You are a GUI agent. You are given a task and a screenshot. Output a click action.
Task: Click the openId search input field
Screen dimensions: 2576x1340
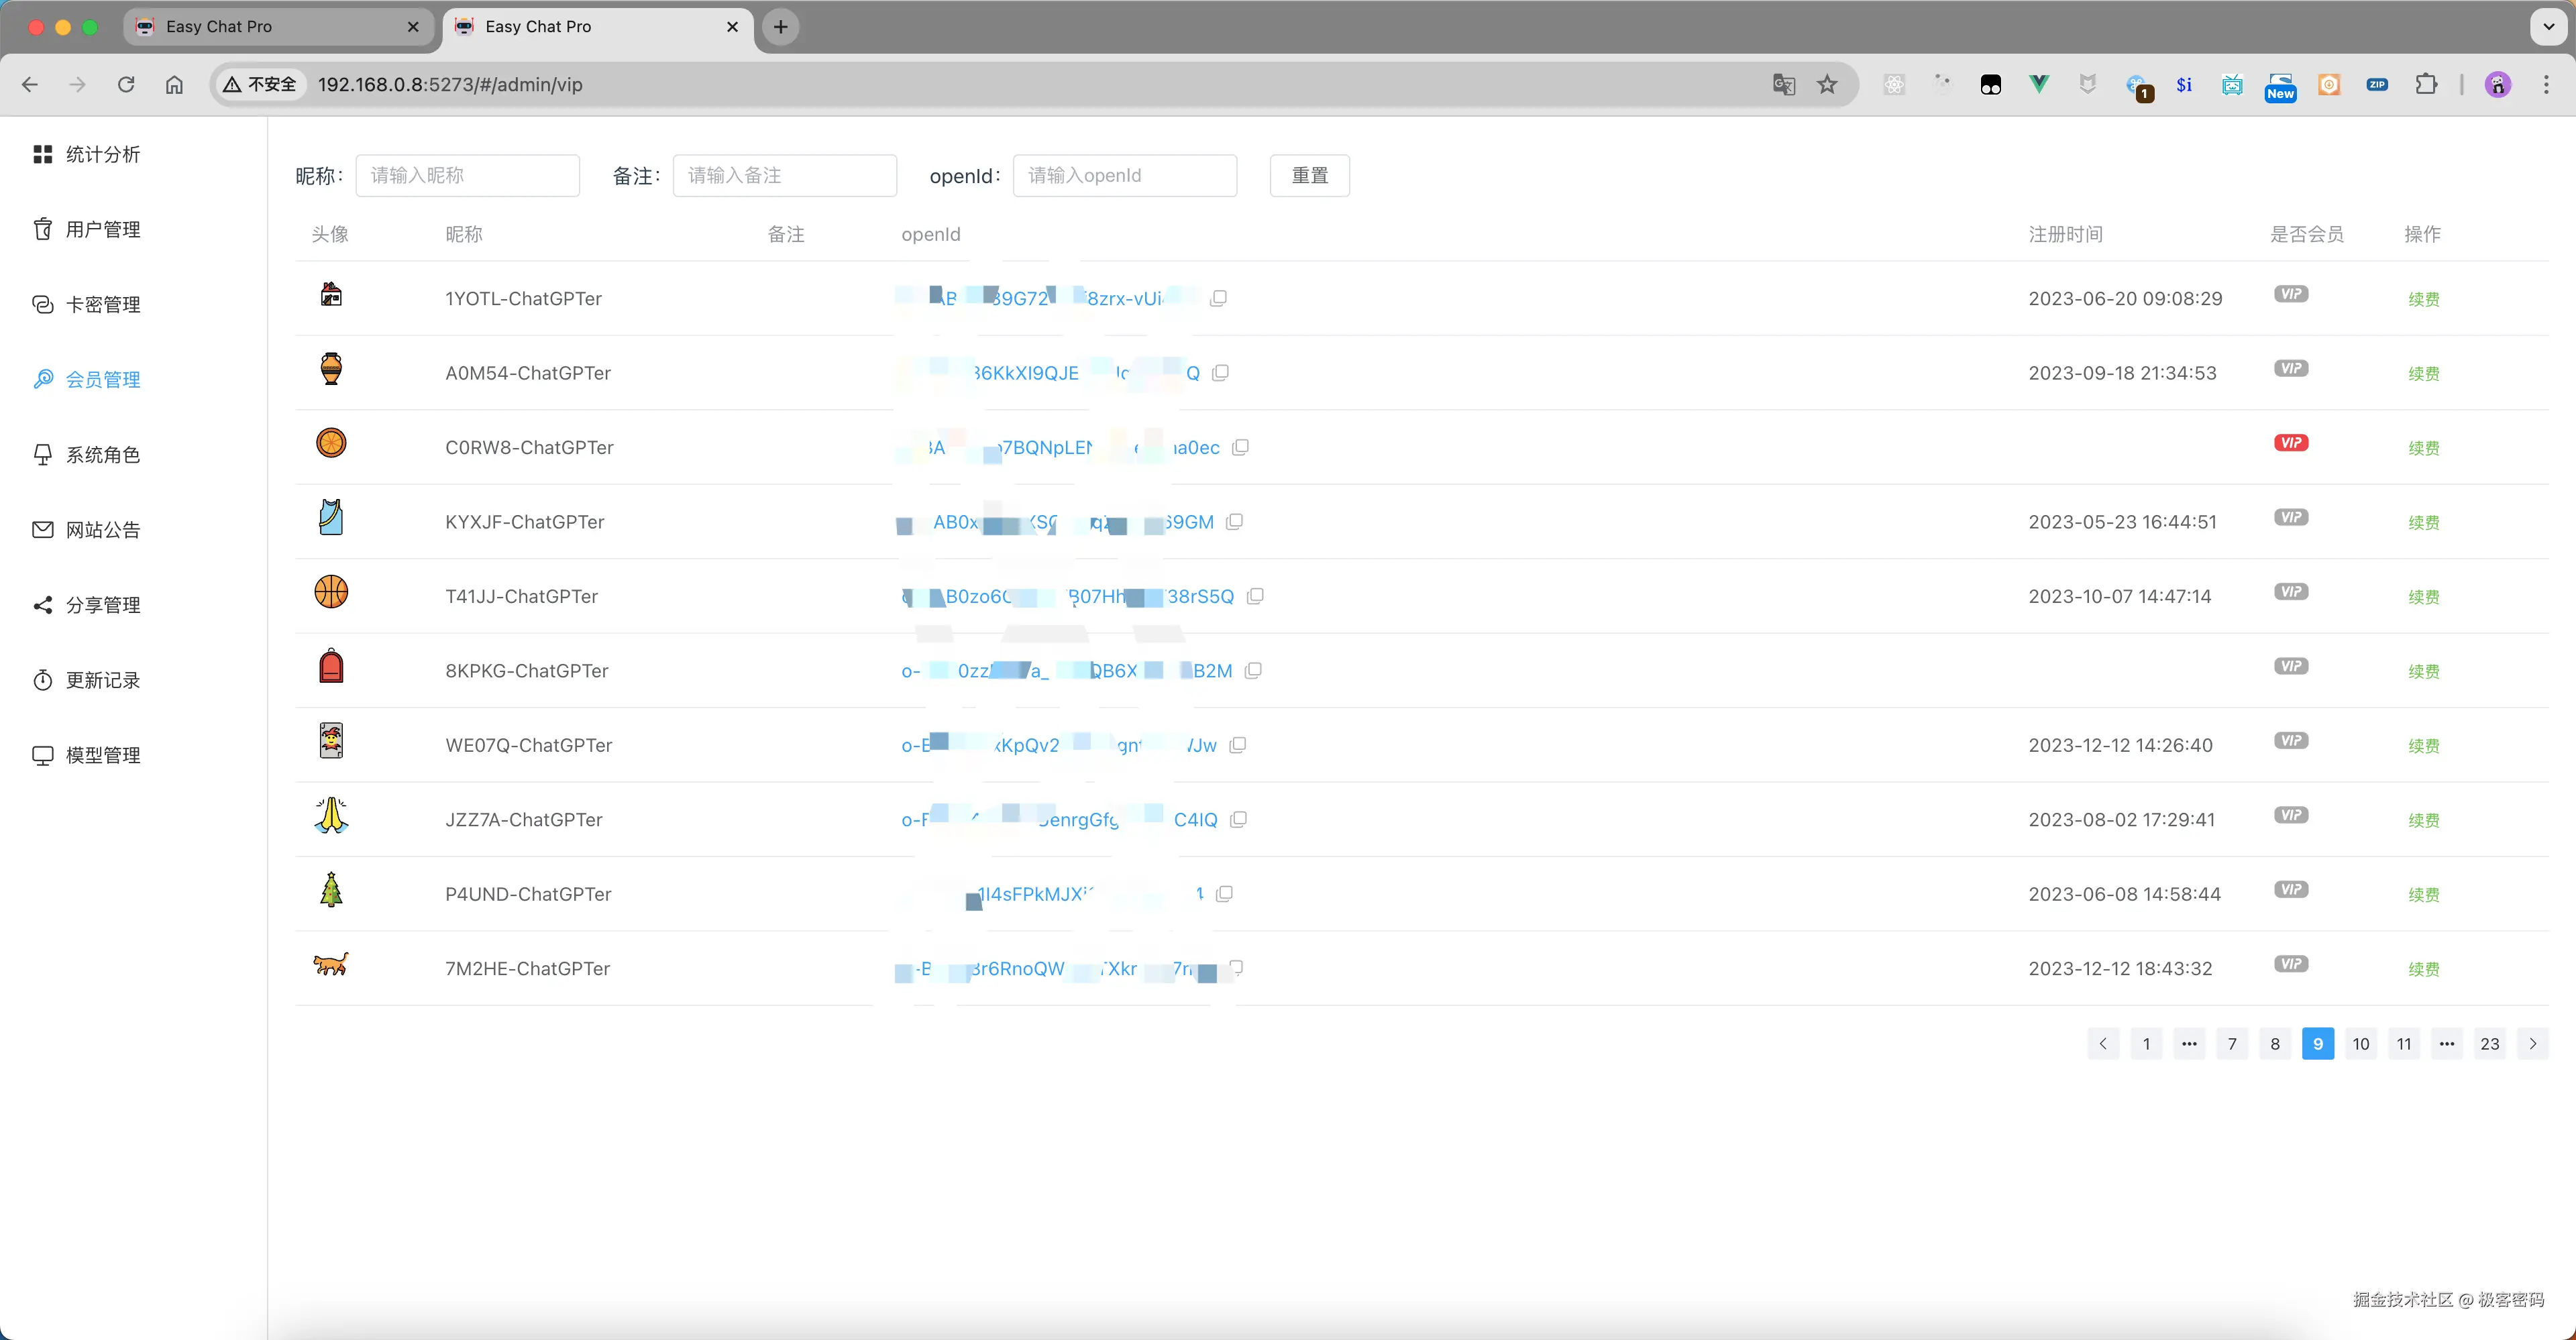tap(1124, 176)
